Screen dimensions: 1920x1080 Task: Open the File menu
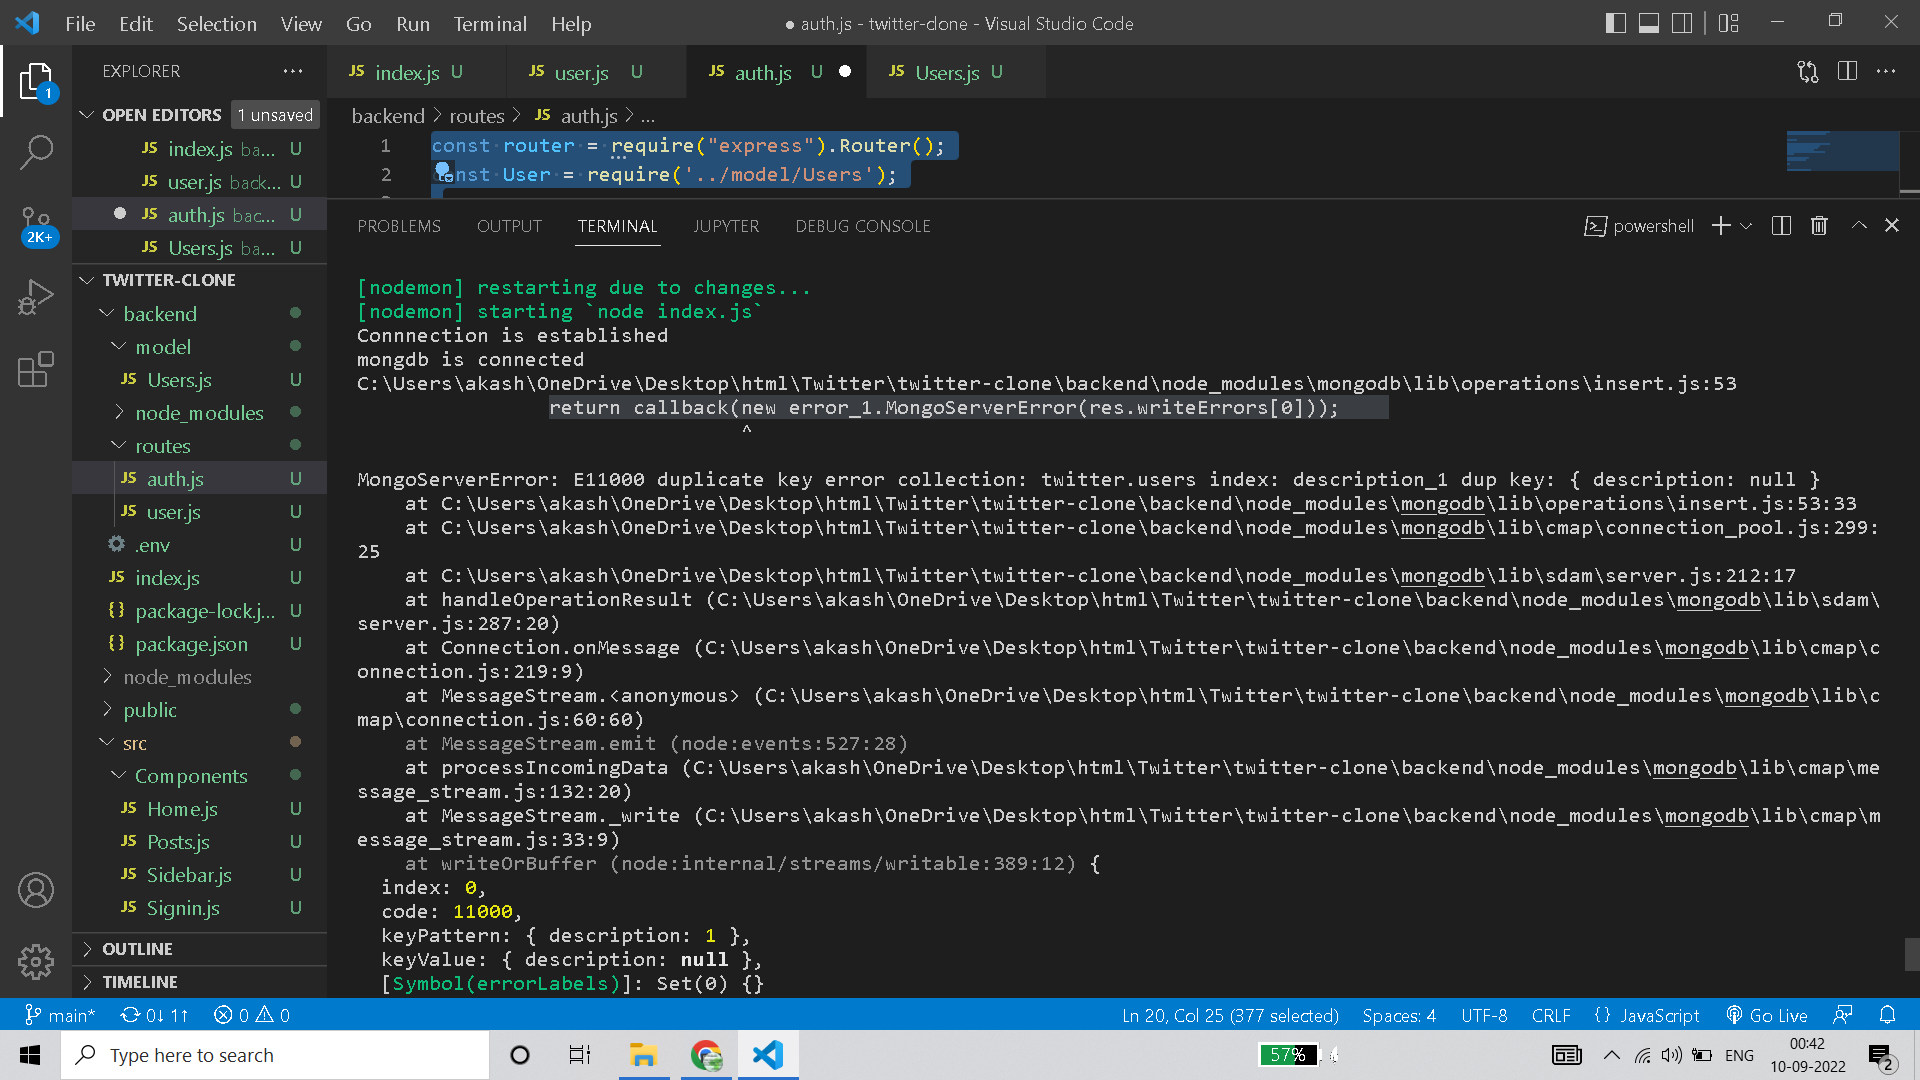coord(80,23)
